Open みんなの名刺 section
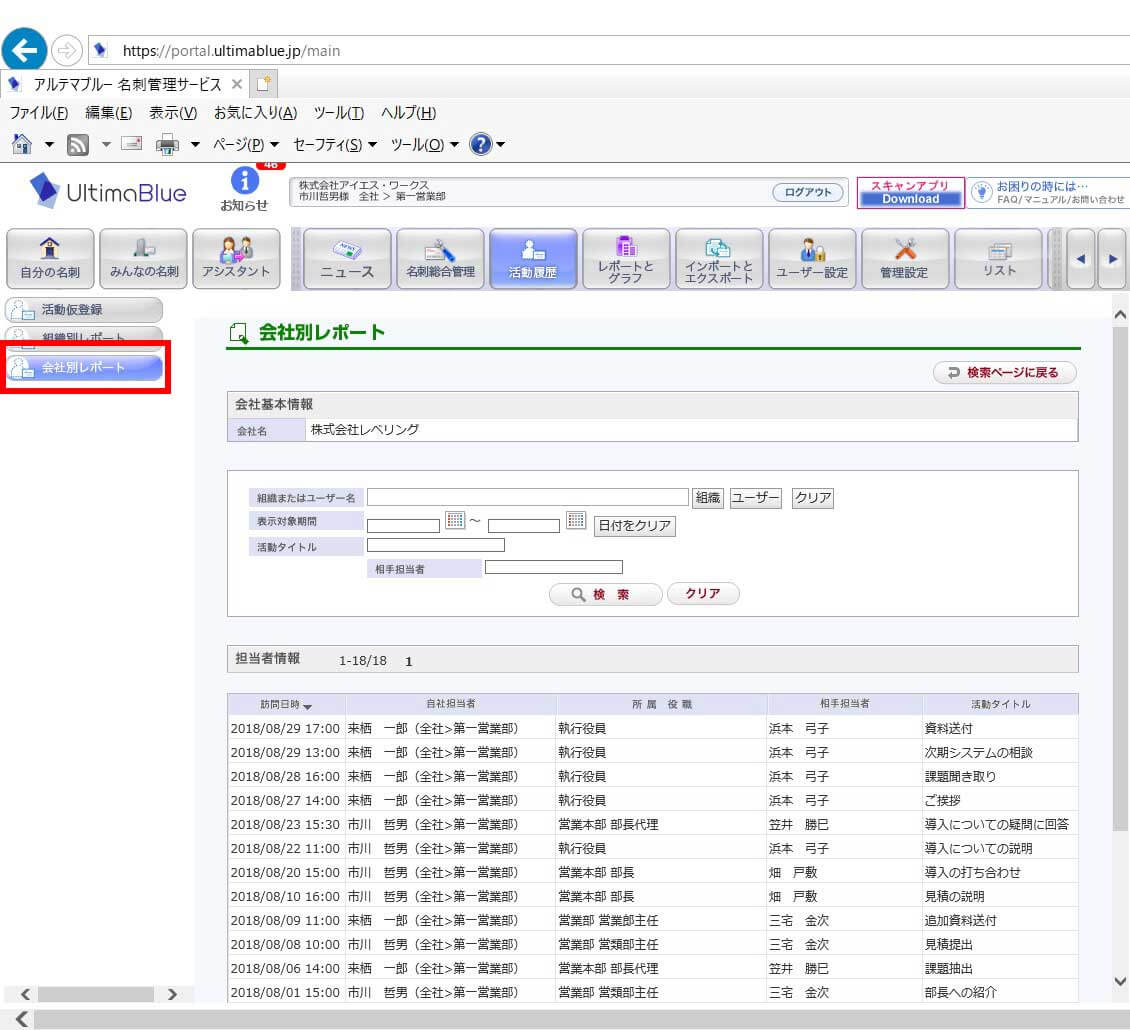Screen dimensions: 1130x1030 [143, 259]
